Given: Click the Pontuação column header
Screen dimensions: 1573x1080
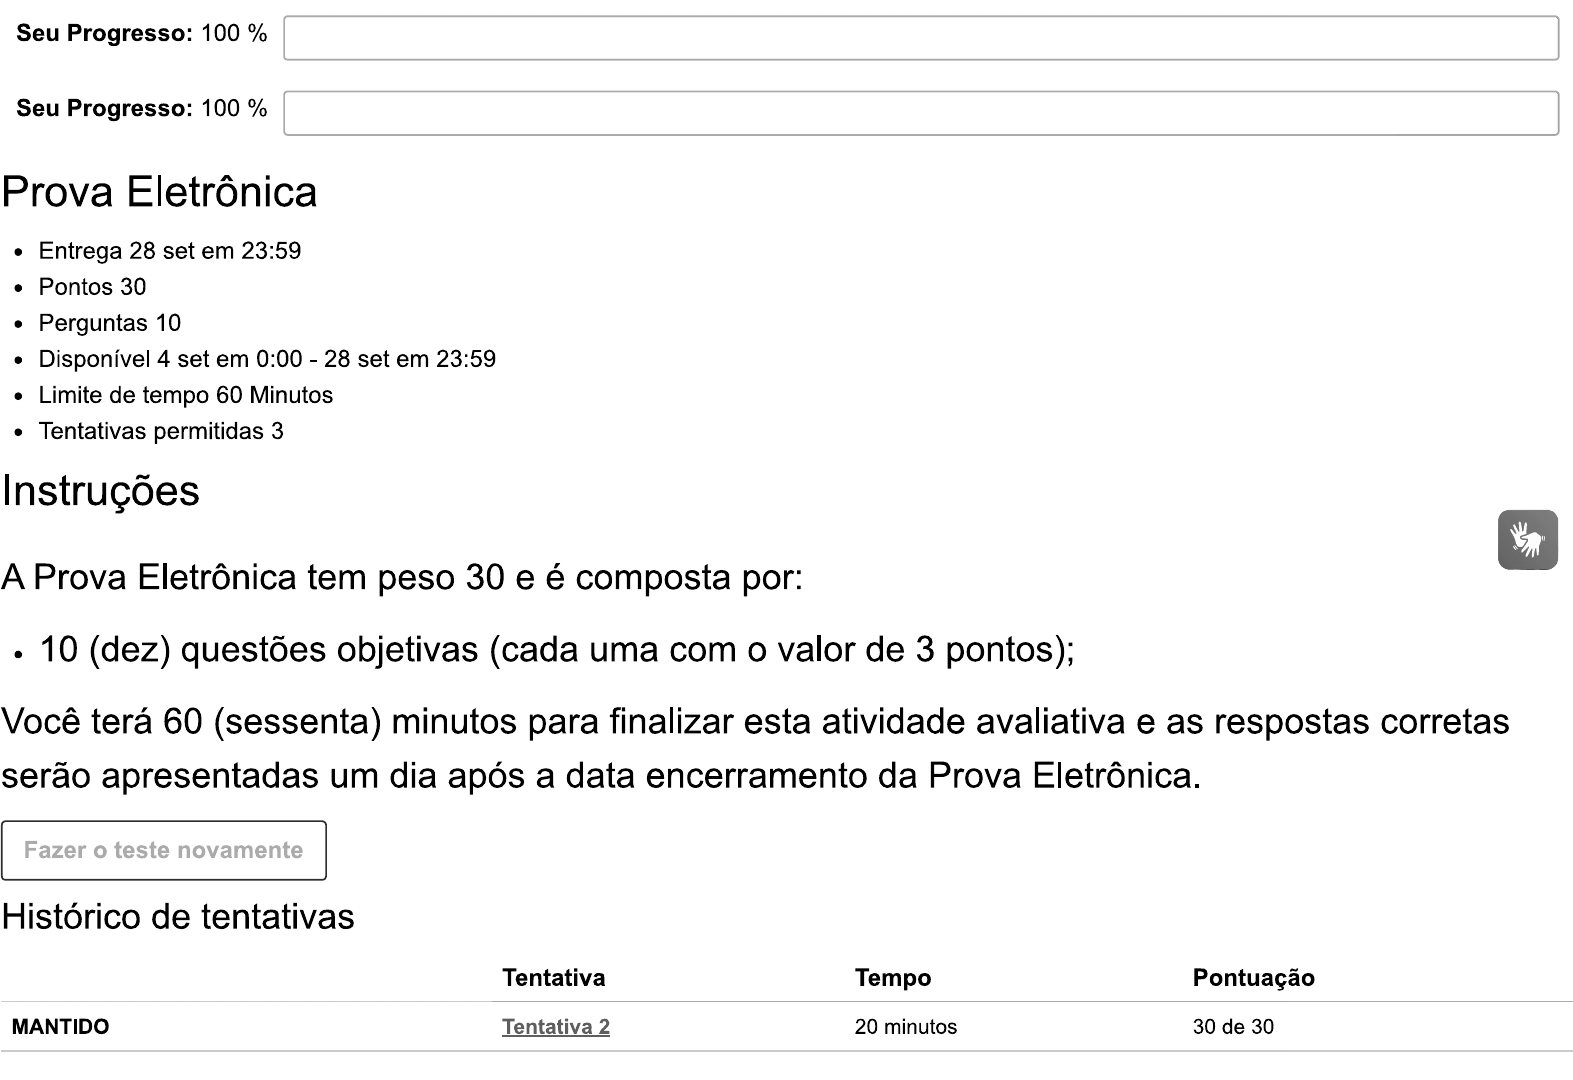Looking at the screenshot, I should click(x=1253, y=978).
